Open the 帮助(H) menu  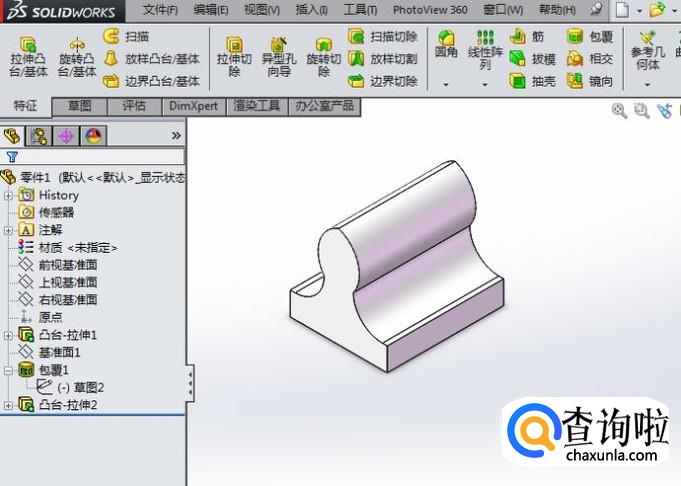[x=557, y=10]
